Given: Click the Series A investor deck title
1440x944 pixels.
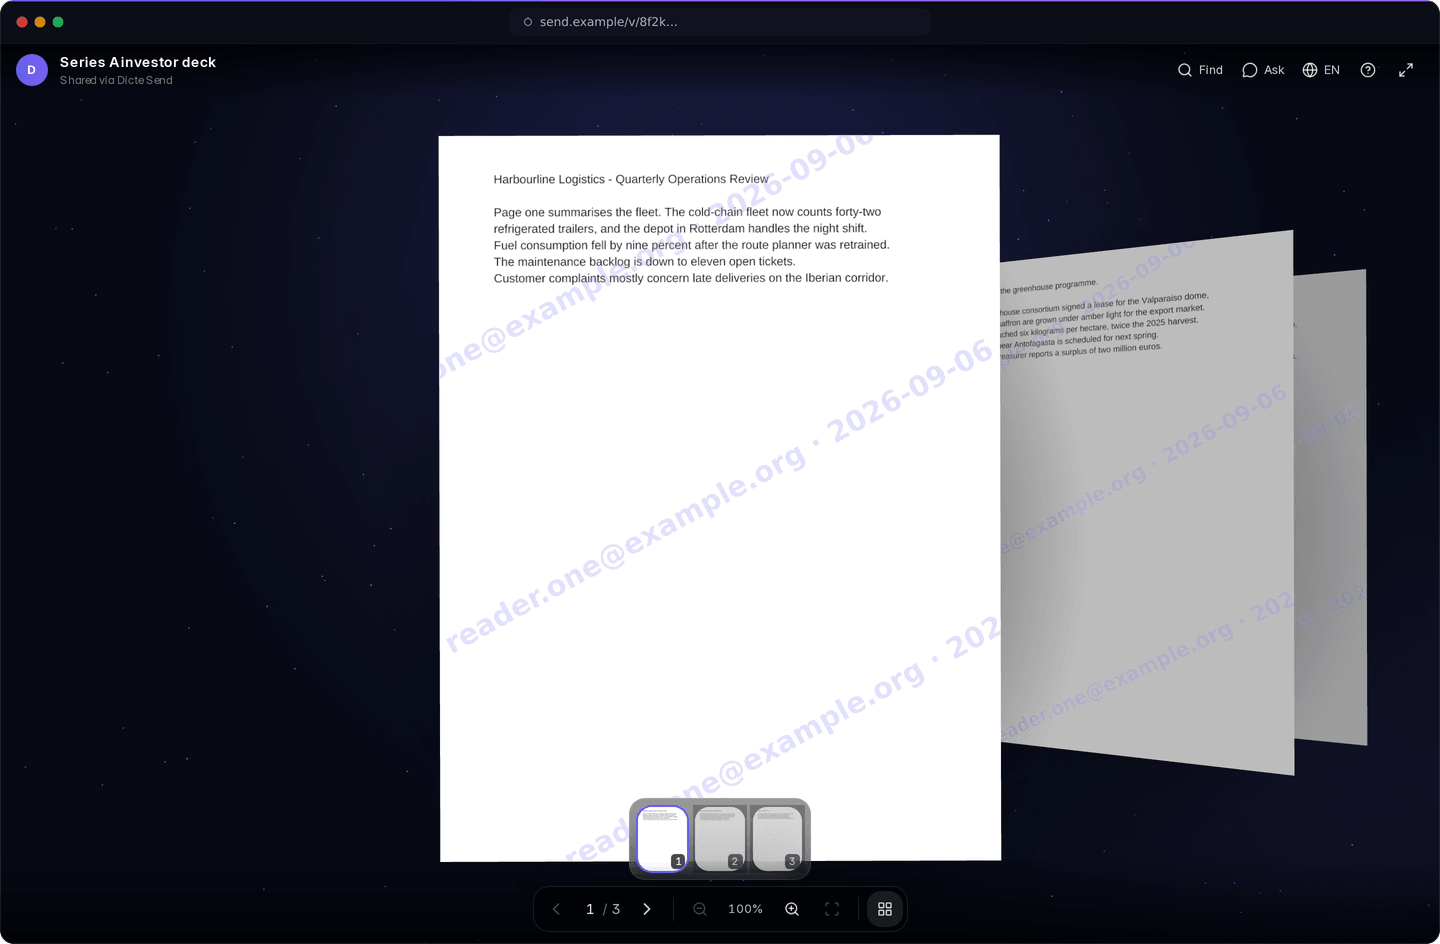Looking at the screenshot, I should point(138,62).
